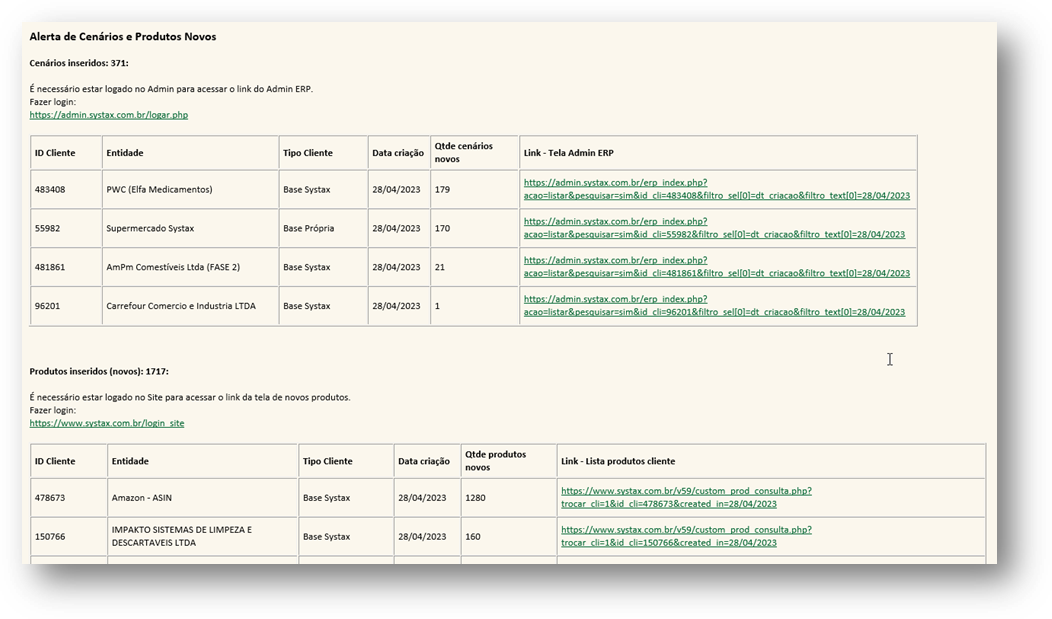The width and height of the screenshot is (1052, 619).
Task: Click product count '160'
Action: click(x=473, y=537)
